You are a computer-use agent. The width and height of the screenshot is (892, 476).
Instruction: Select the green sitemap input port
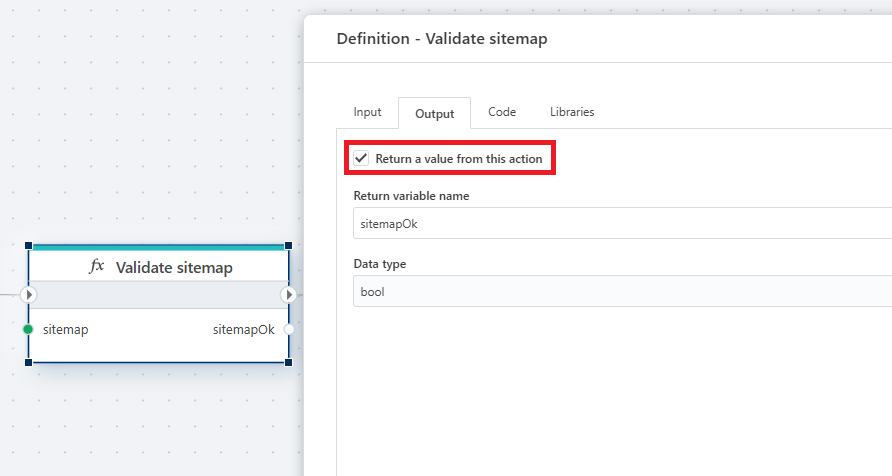click(x=28, y=329)
